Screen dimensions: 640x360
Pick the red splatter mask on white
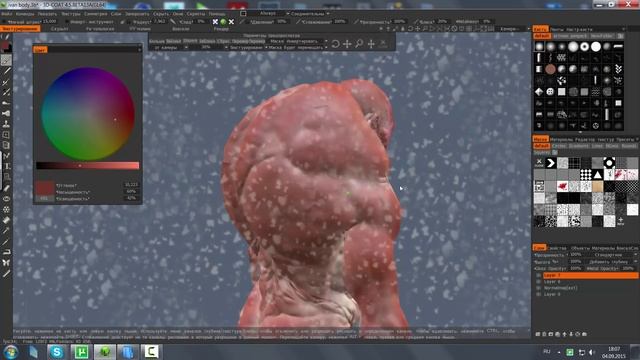coord(562,187)
